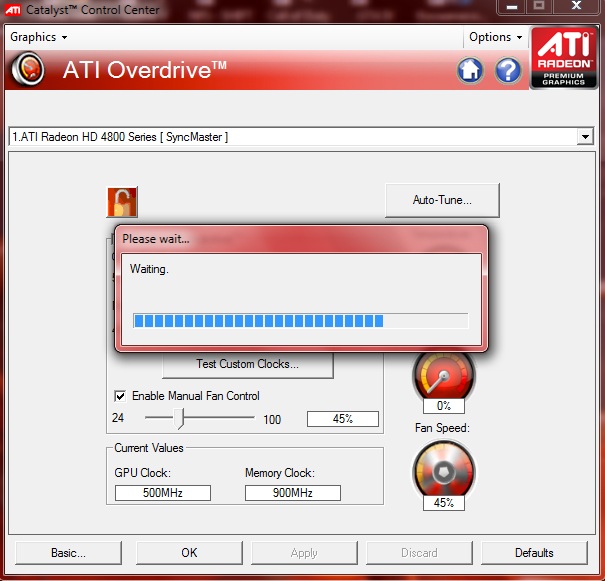Click the 'Current Values' group label
Screen dimensions: 605x581
click(149, 448)
